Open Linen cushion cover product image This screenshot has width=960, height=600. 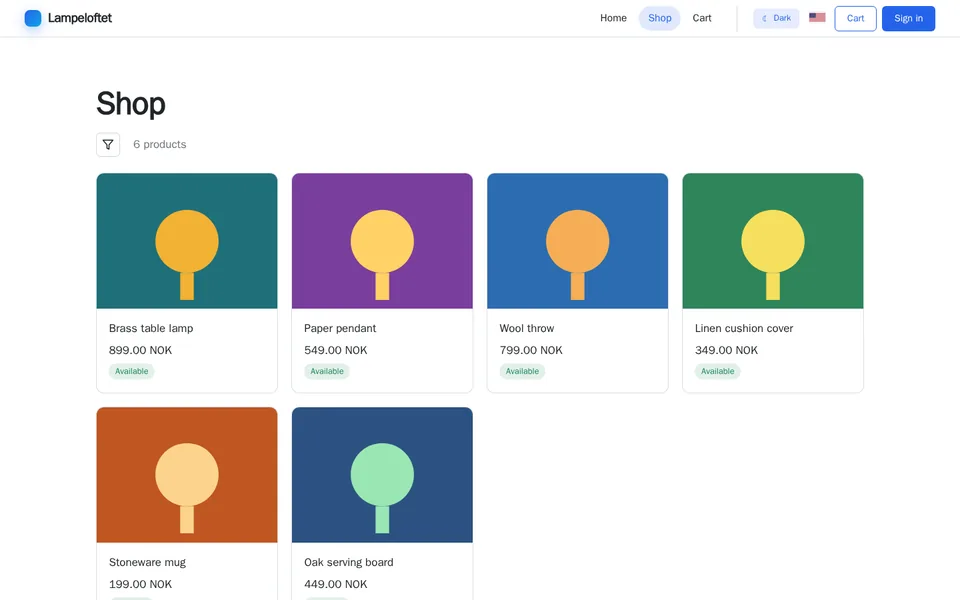773,241
